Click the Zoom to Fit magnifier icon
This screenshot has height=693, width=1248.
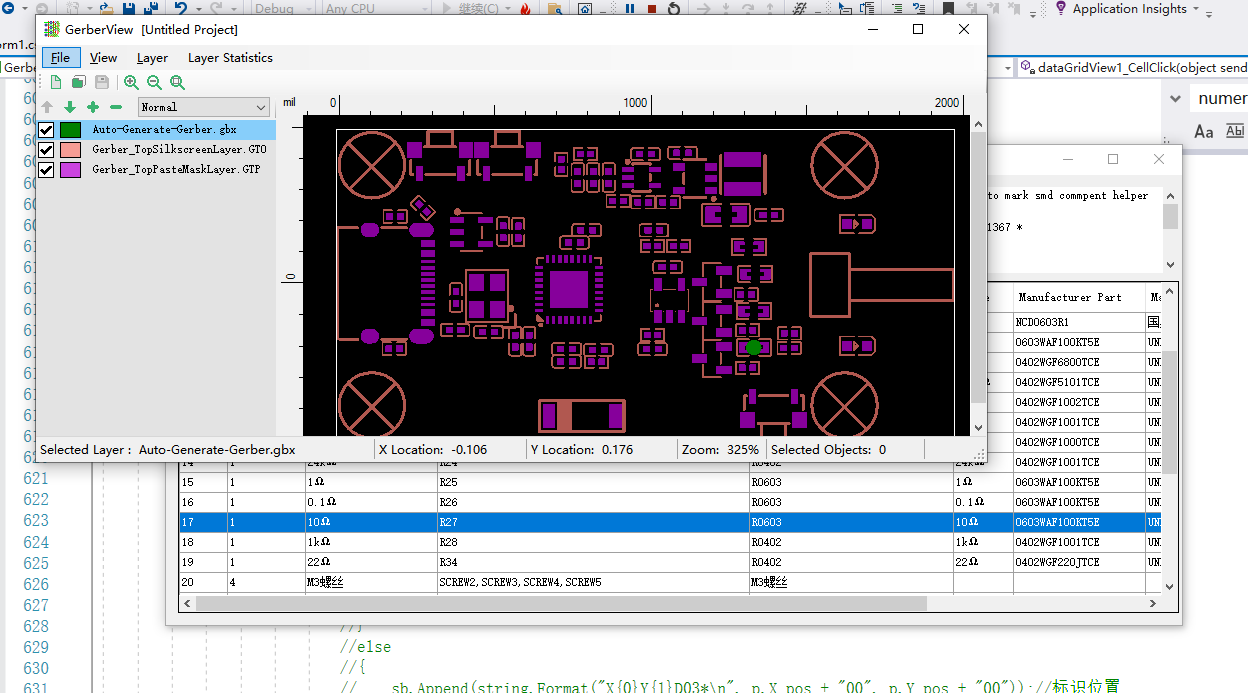point(177,83)
